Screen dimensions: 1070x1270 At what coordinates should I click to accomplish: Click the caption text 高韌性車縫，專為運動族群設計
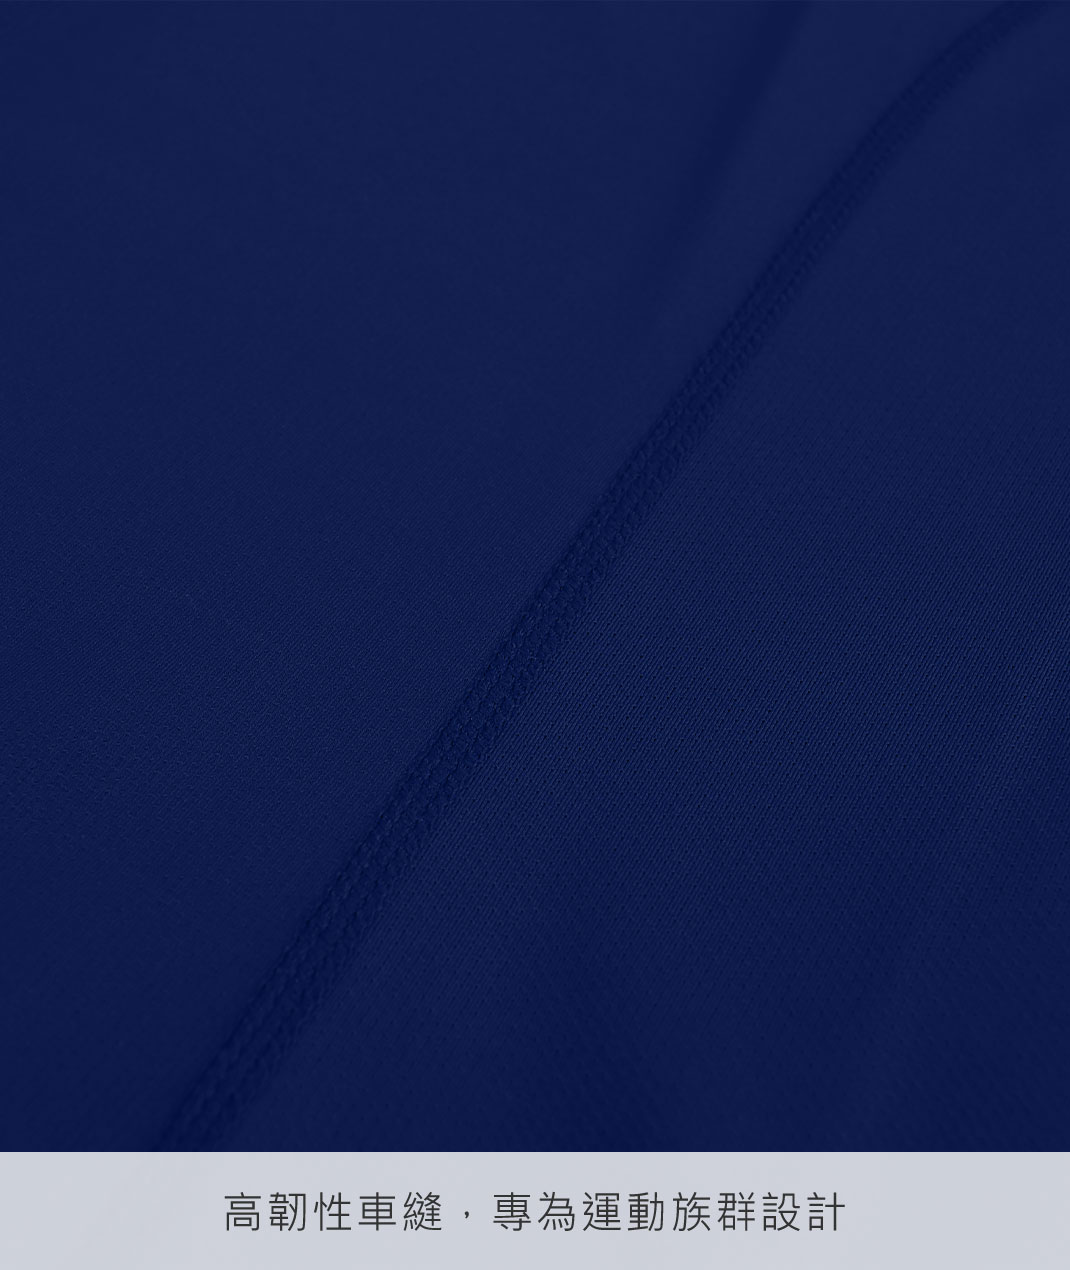pos(535,1212)
